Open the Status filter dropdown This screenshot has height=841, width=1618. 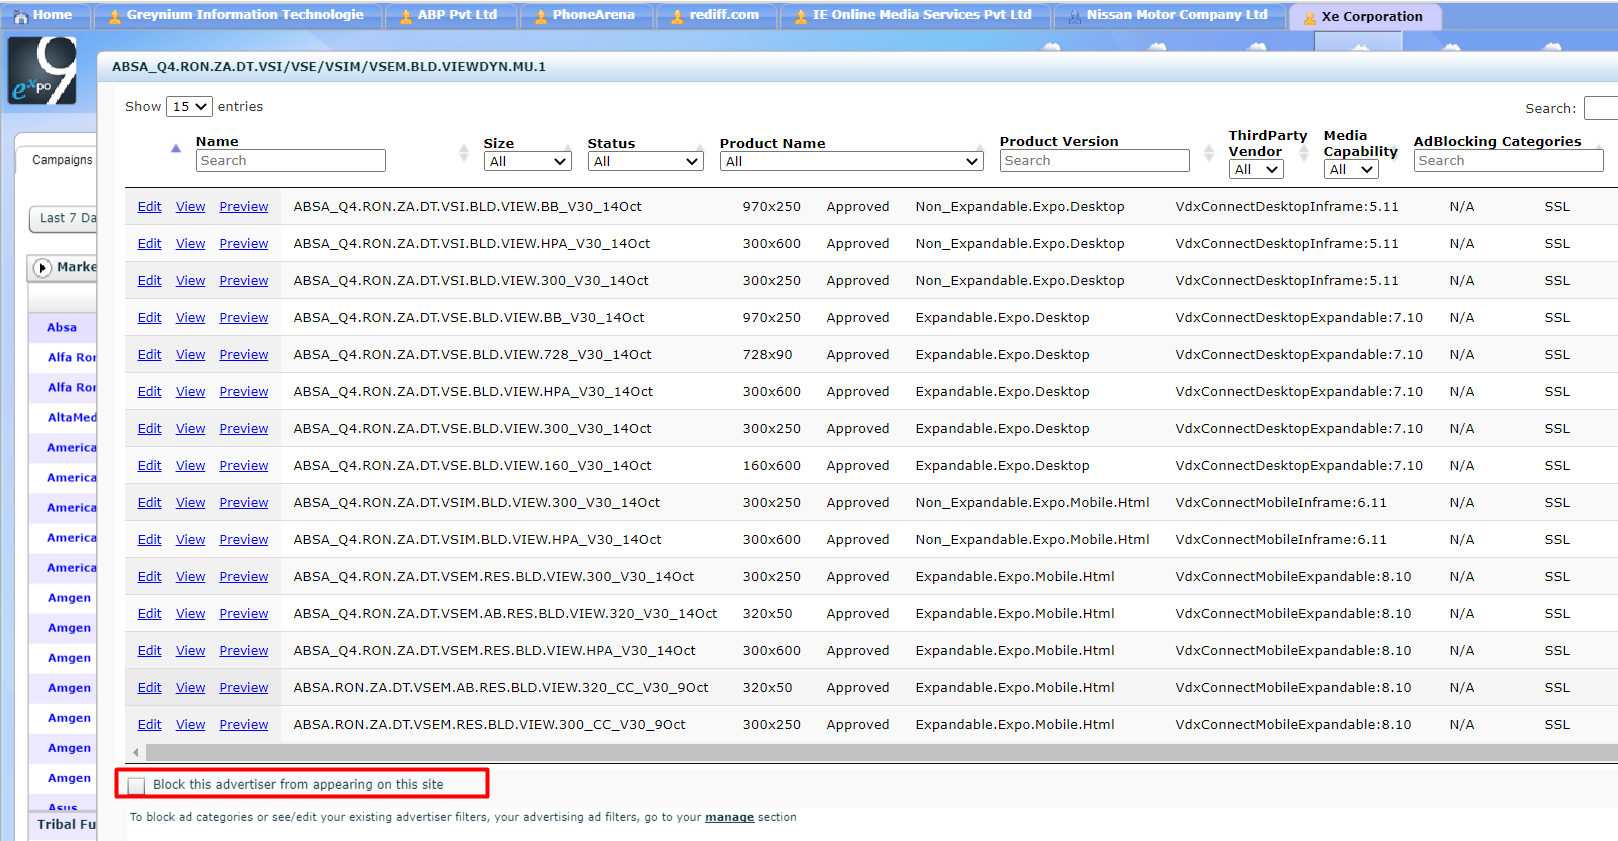645,162
